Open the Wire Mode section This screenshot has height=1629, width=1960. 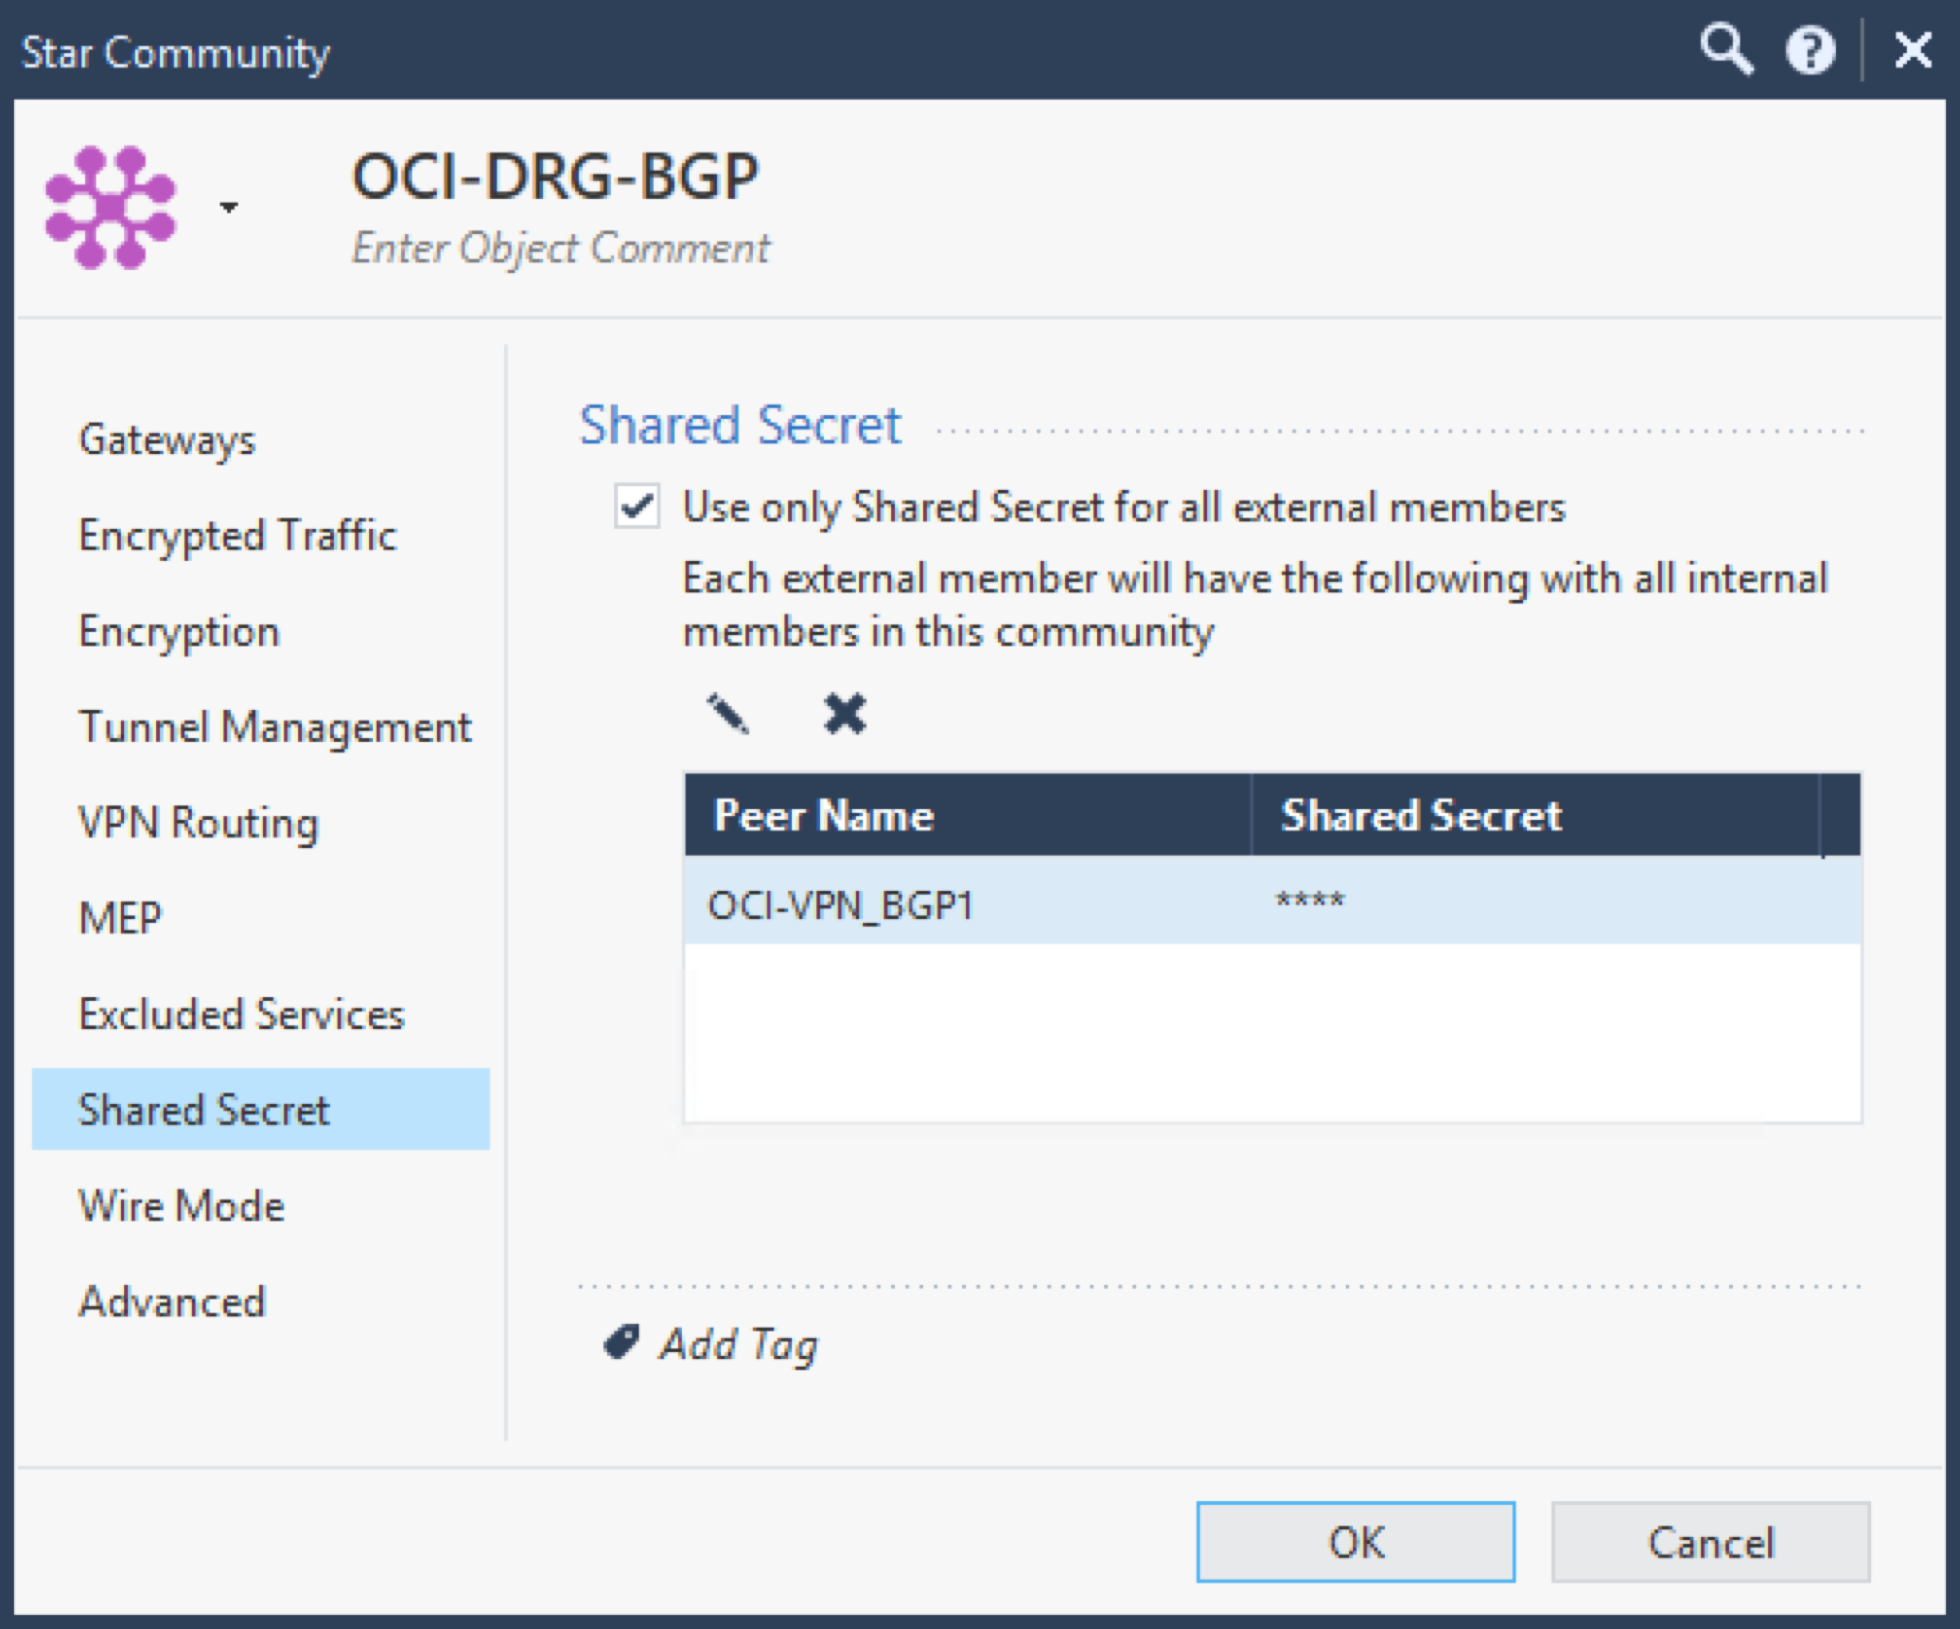(x=181, y=1206)
